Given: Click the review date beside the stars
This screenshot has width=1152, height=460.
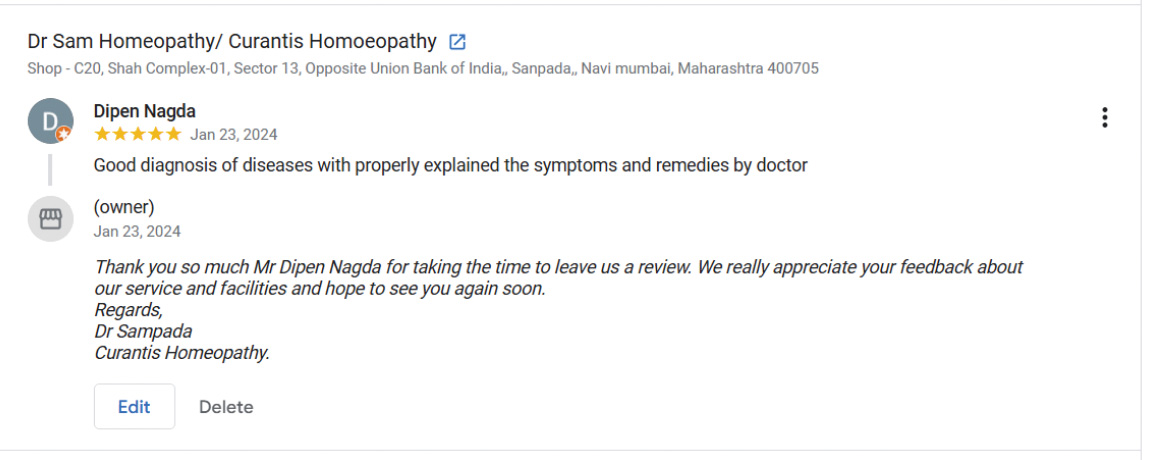Looking at the screenshot, I should (x=234, y=135).
